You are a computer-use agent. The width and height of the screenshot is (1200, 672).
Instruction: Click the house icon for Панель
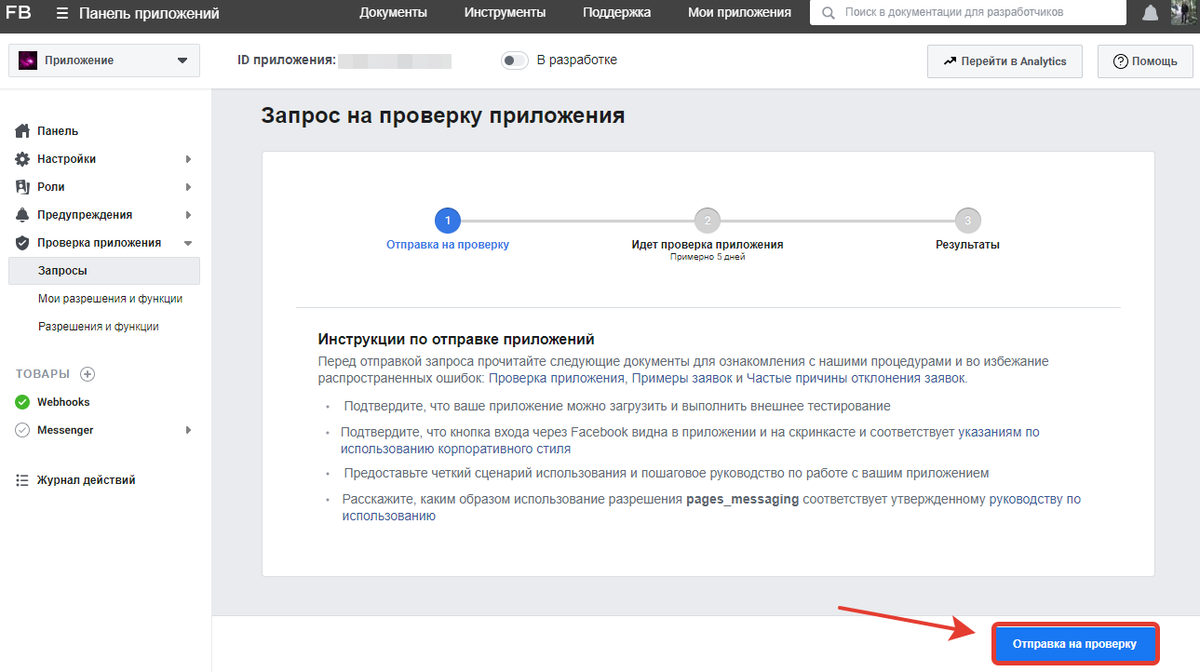pos(22,131)
